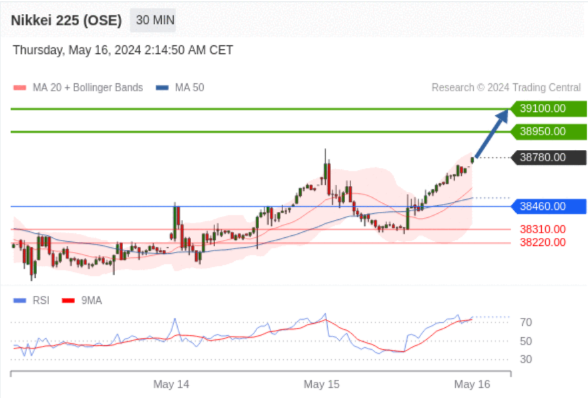Select the 38460.00 pivot price tag
This screenshot has height=398, width=588.
(x=548, y=206)
